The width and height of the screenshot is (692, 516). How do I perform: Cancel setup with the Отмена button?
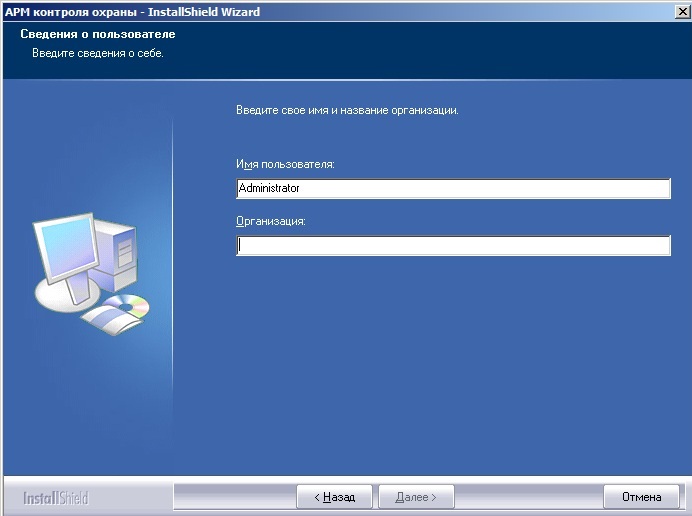[641, 497]
